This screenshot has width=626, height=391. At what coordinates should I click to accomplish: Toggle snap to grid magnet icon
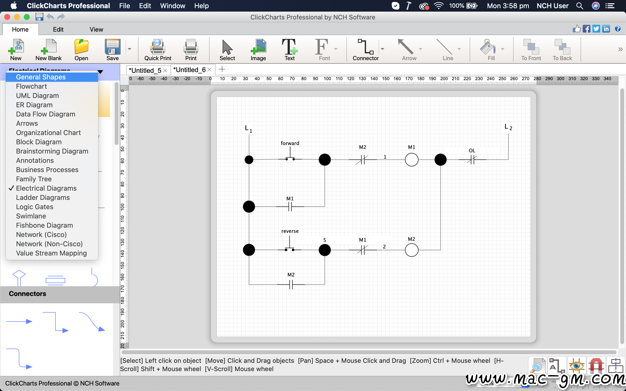pos(596,365)
